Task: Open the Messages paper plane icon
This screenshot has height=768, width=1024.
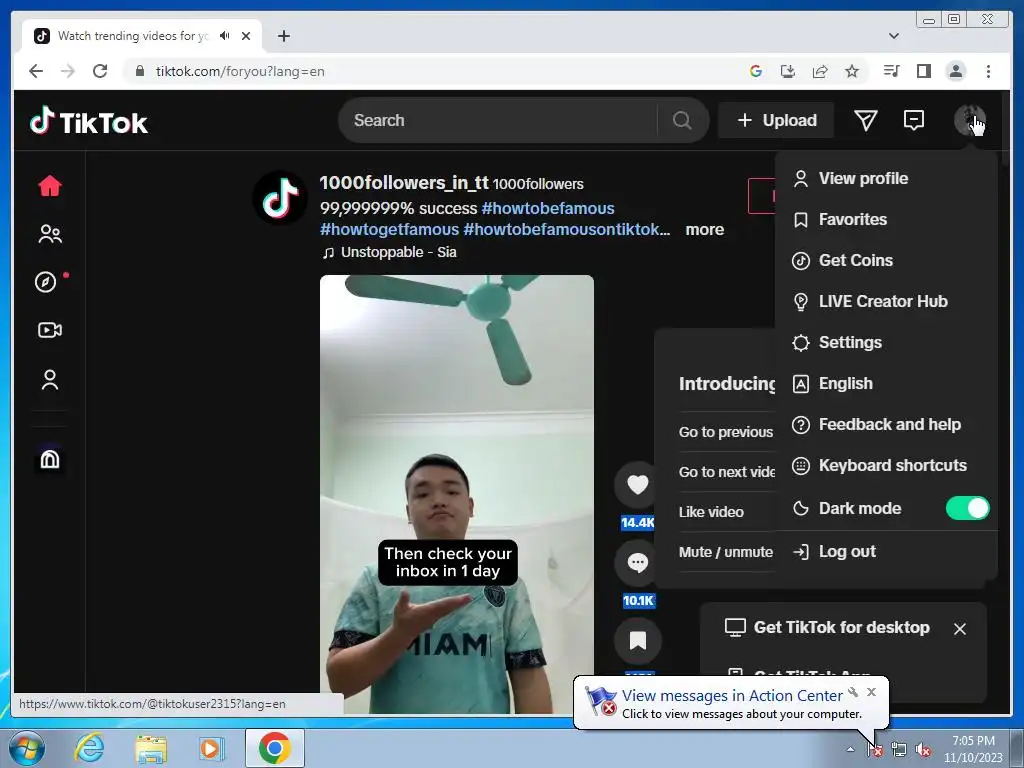Action: (865, 120)
